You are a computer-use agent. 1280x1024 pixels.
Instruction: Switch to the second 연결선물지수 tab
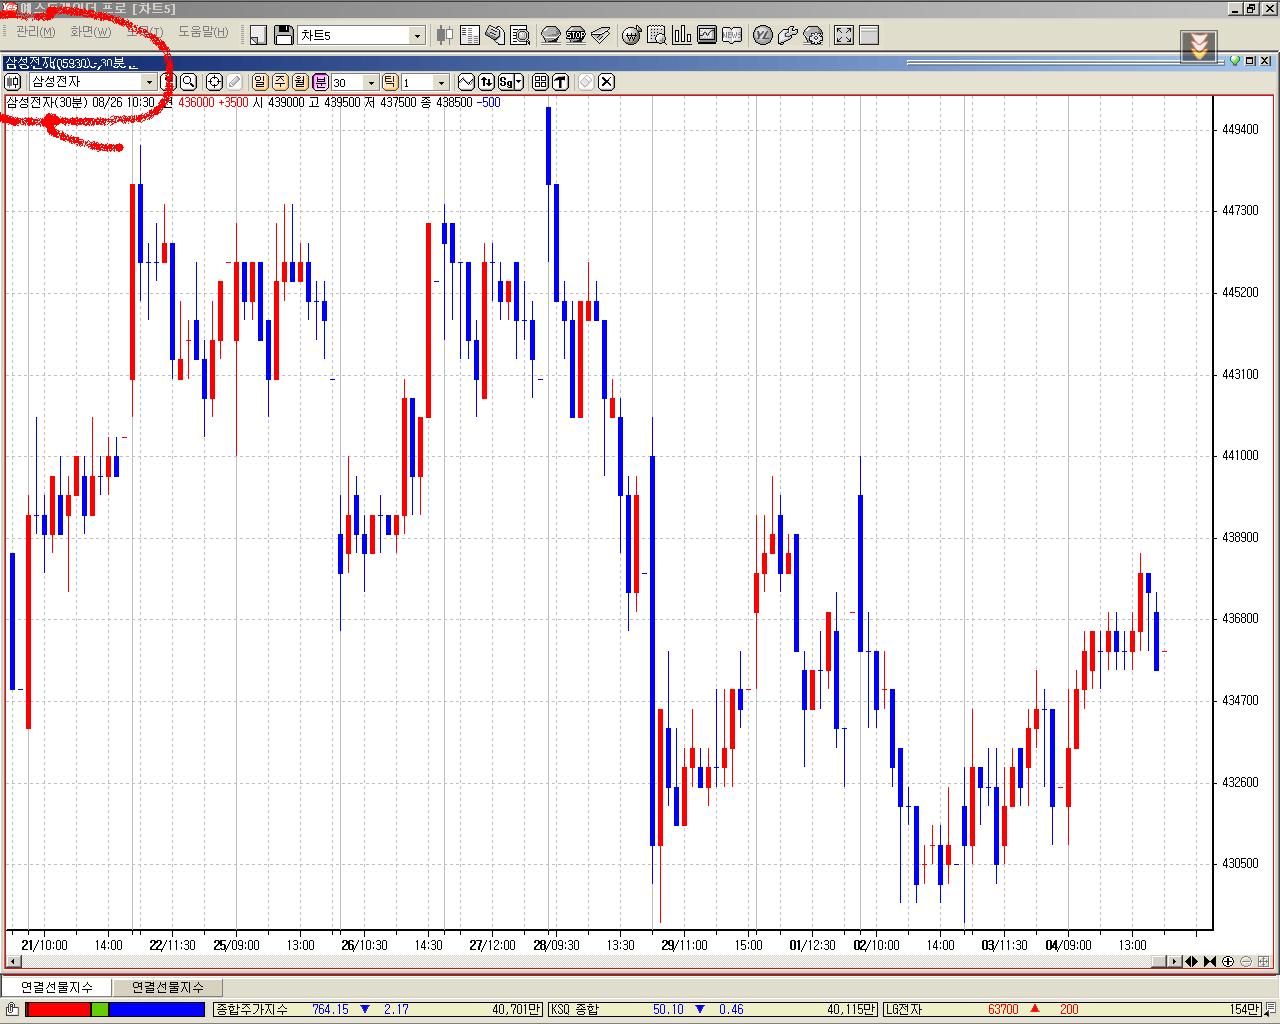click(167, 987)
